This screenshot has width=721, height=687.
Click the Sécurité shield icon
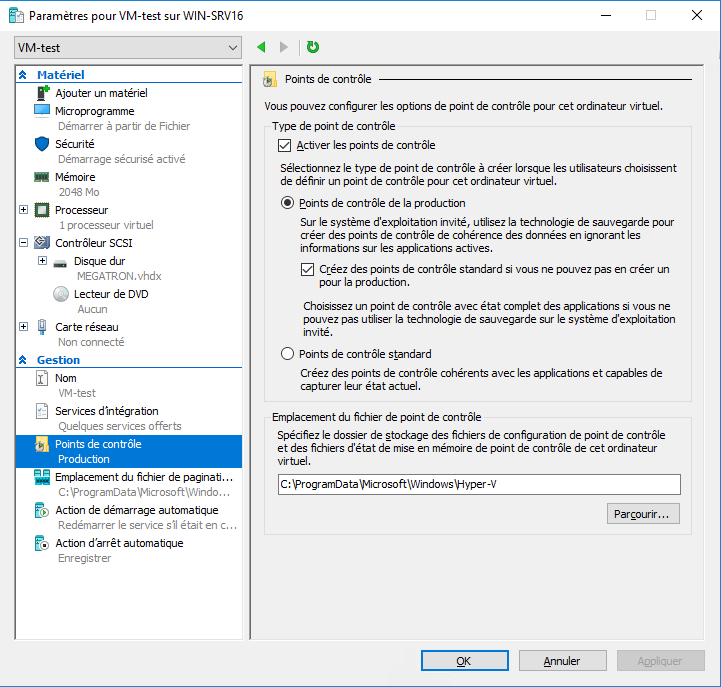[x=42, y=144]
